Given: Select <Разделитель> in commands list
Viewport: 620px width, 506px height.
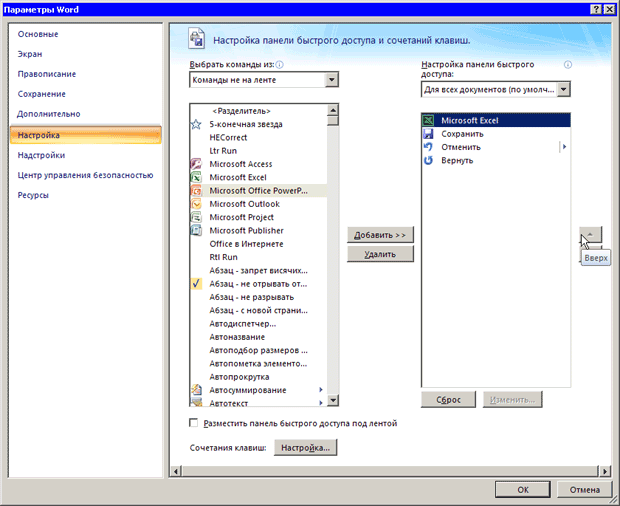Looking at the screenshot, I should click(x=259, y=111).
